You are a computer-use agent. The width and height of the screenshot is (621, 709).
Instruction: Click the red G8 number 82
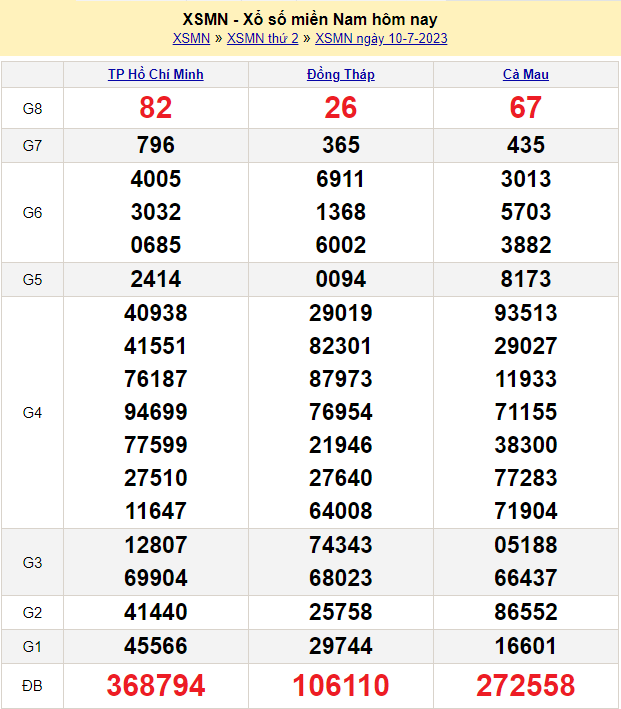[x=156, y=108]
